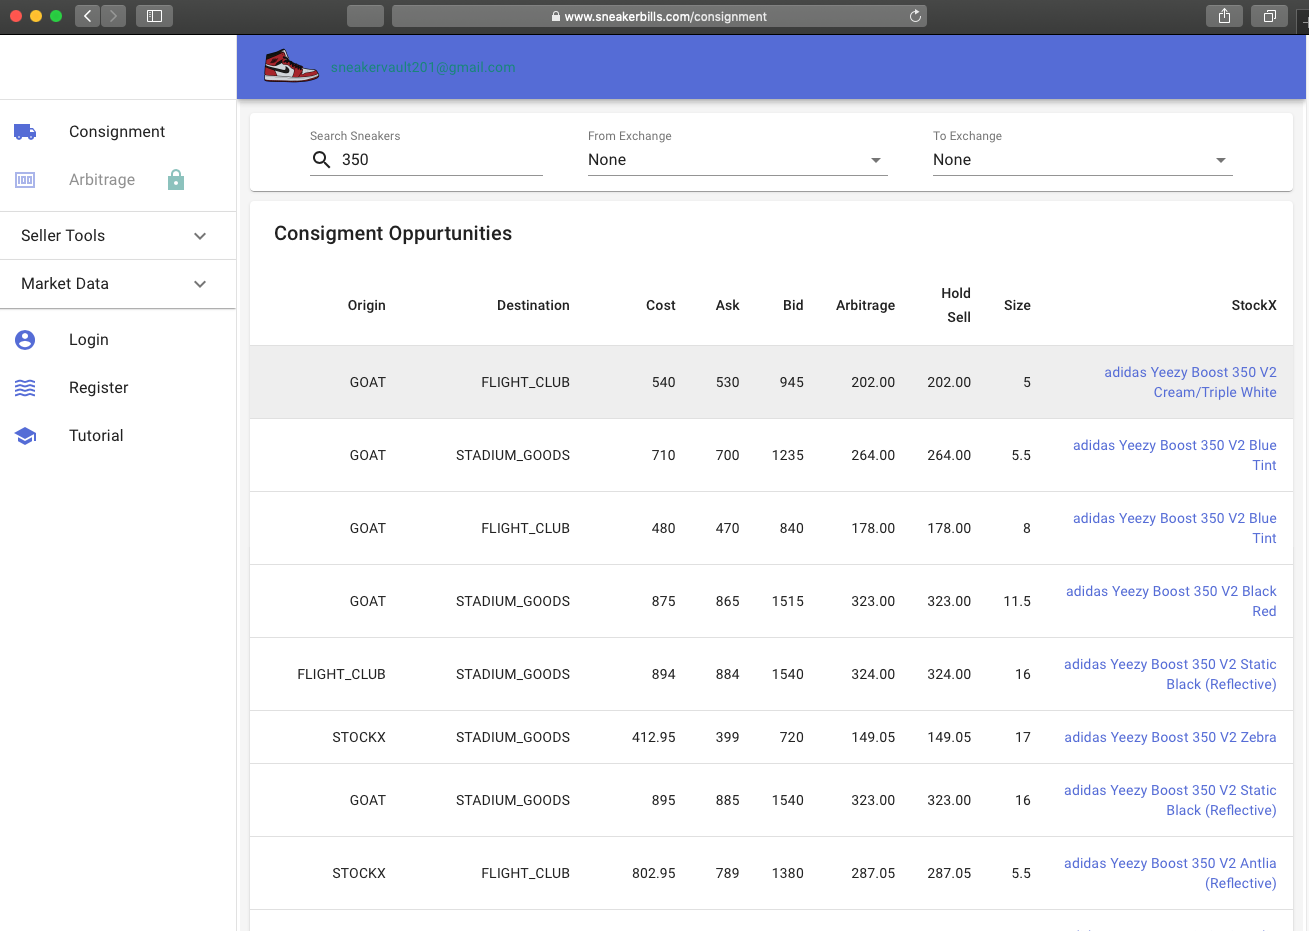The height and width of the screenshot is (931, 1309).
Task: Click the Arbitrage column header
Action: click(x=865, y=305)
